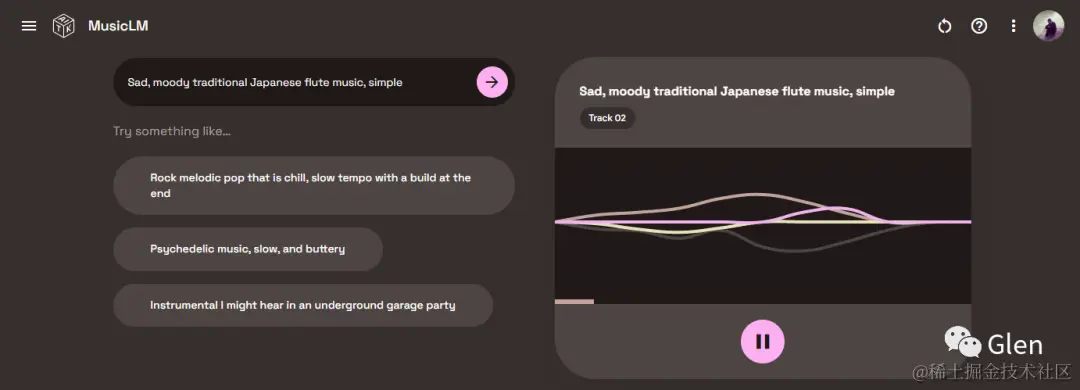Click the WeChat Glen watermark icon

pos(963,342)
